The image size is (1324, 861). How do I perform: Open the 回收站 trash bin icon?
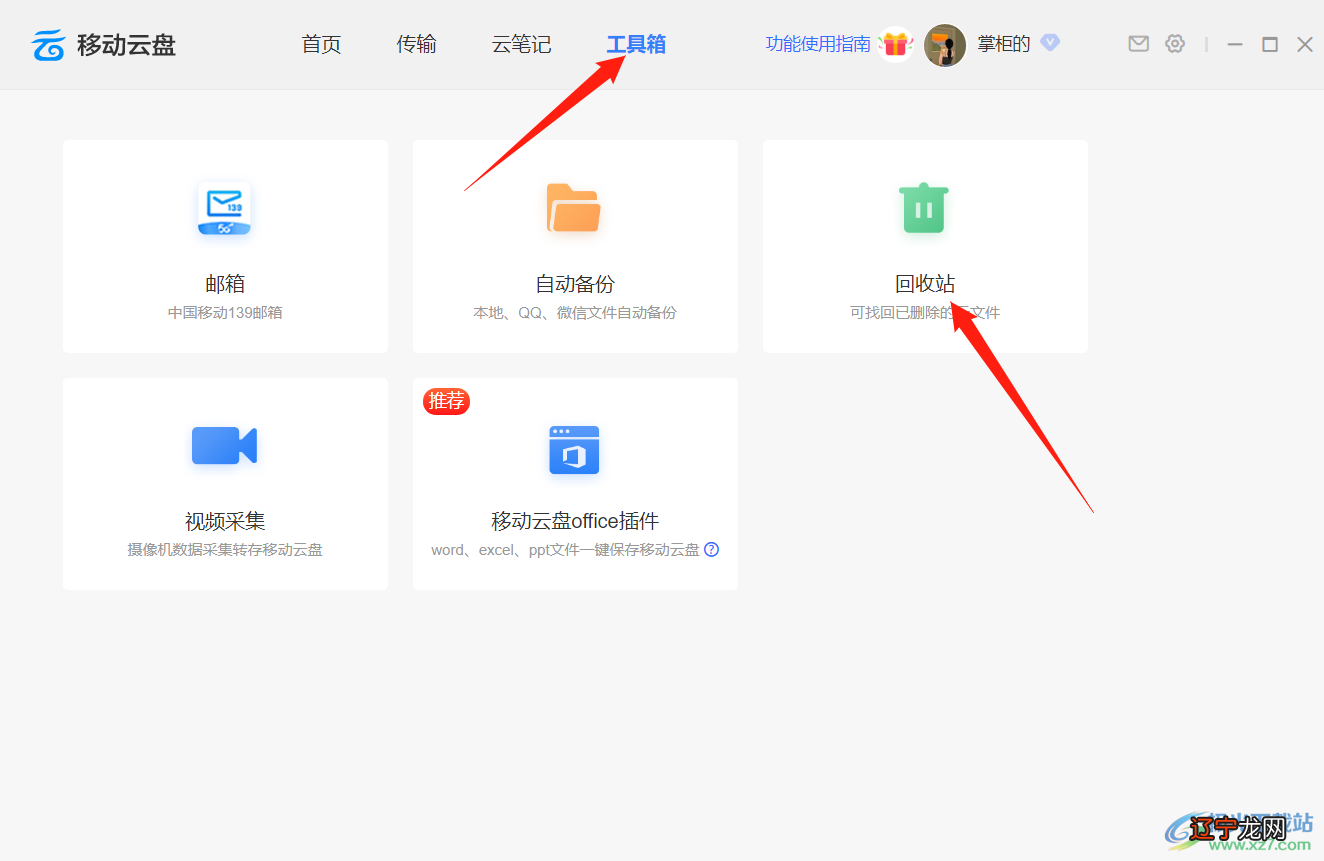(923, 208)
